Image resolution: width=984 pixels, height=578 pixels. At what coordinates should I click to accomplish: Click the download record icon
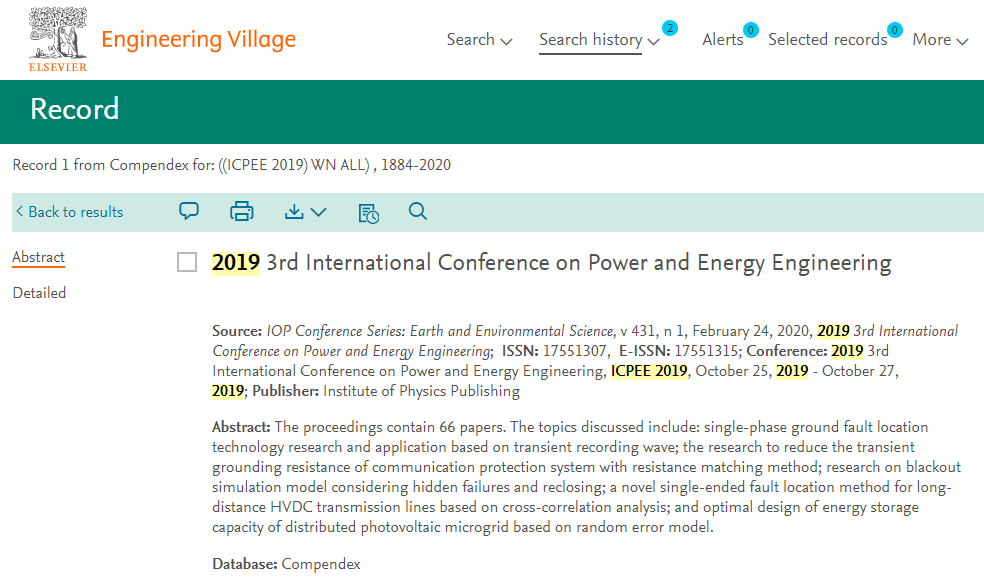click(294, 211)
